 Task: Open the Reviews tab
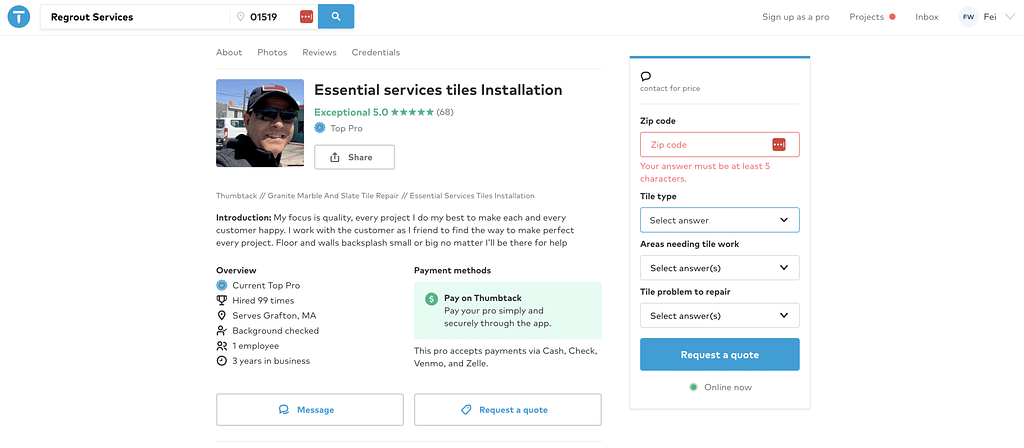319,52
